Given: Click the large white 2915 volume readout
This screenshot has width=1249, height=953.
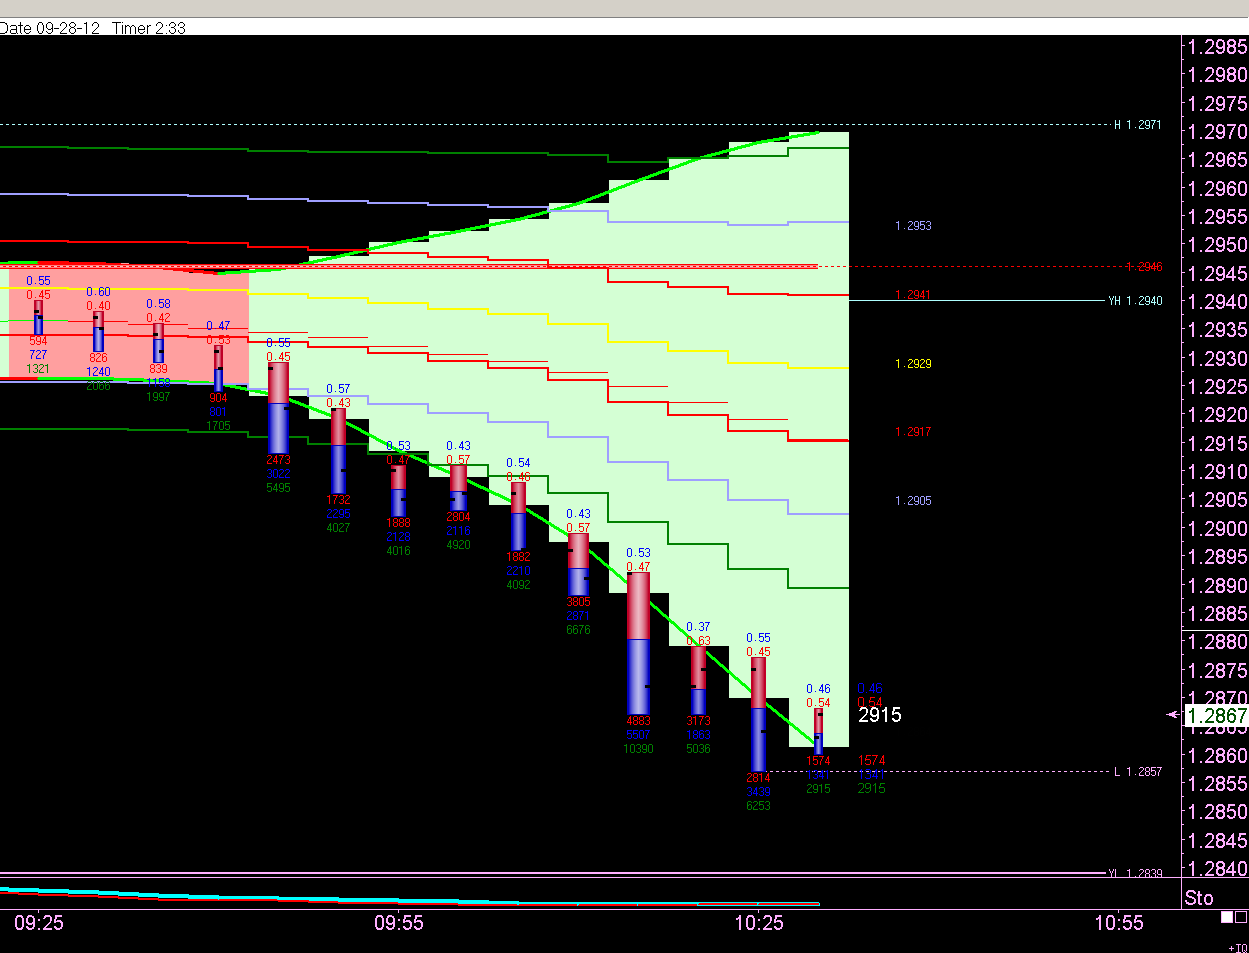Looking at the screenshot, I should pyautogui.click(x=880, y=715).
